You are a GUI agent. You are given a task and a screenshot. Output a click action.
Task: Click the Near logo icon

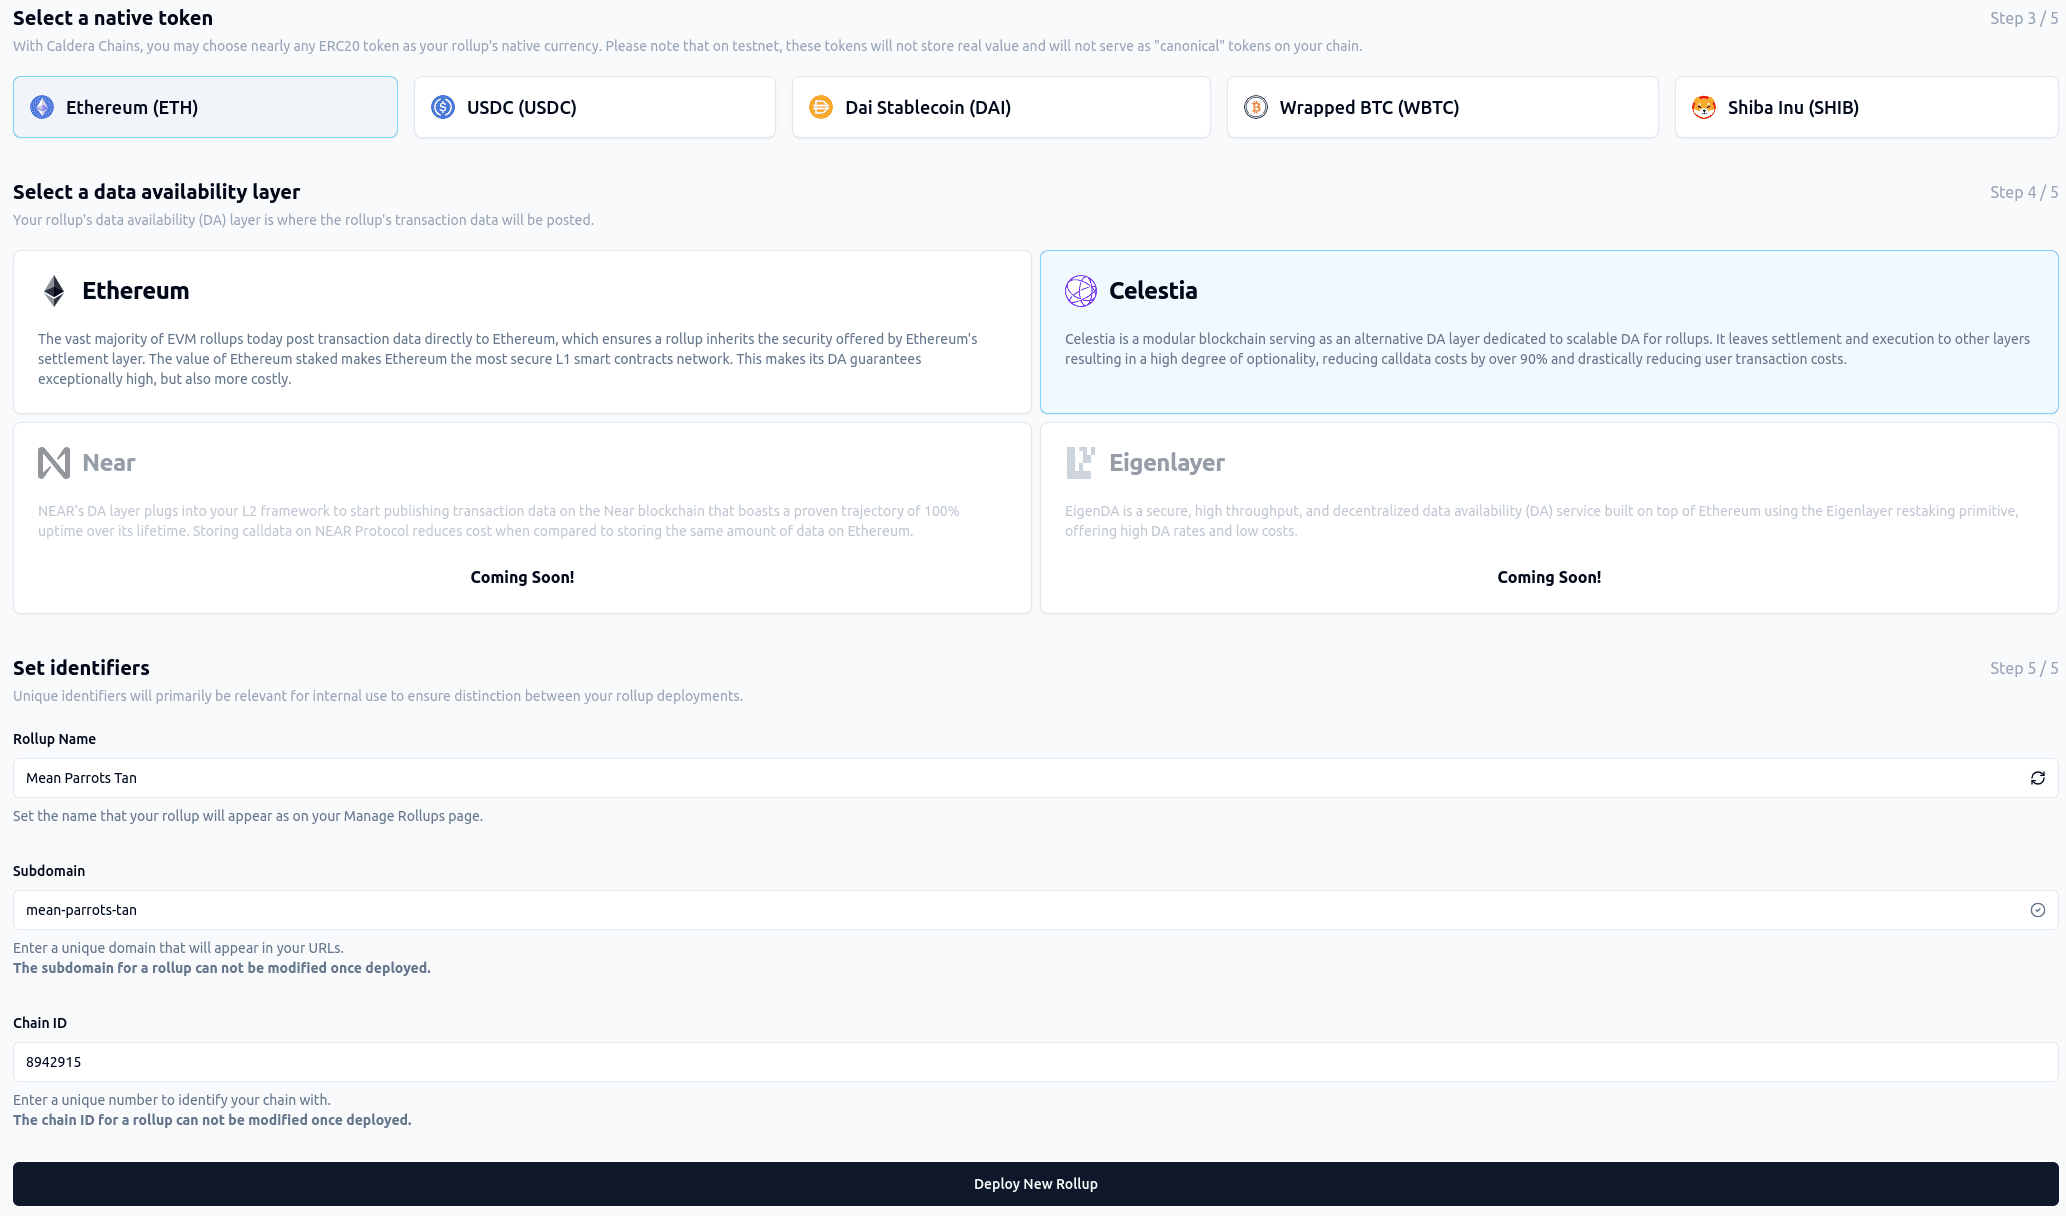[54, 463]
